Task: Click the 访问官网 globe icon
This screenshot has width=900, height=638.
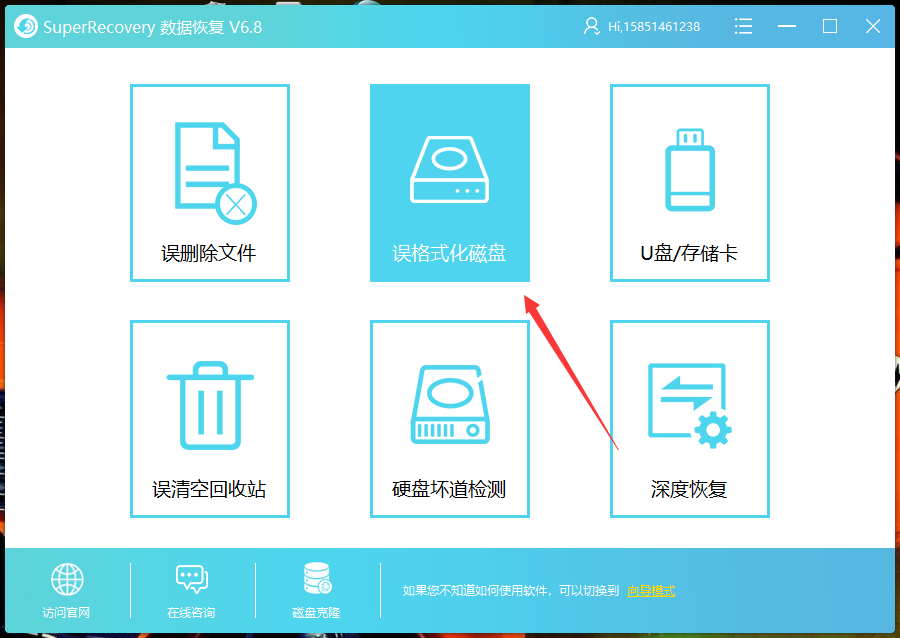Action: click(x=67, y=579)
